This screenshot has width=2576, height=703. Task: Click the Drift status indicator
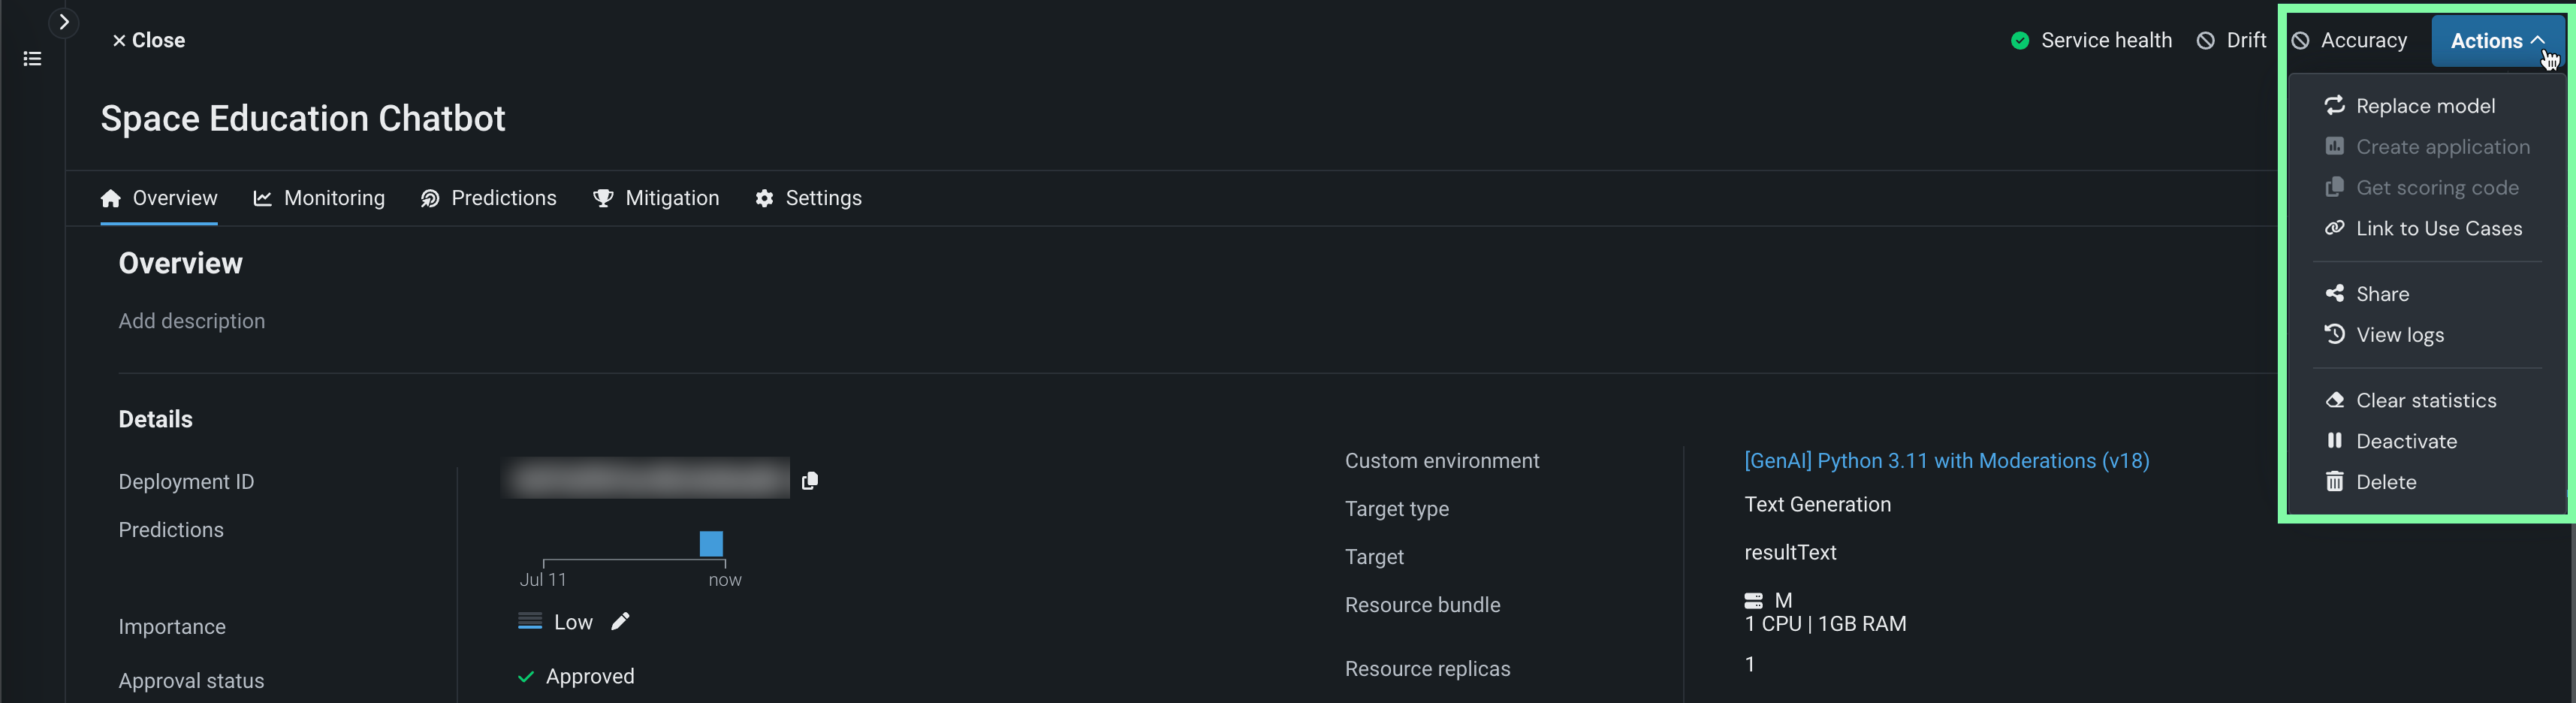2231,41
